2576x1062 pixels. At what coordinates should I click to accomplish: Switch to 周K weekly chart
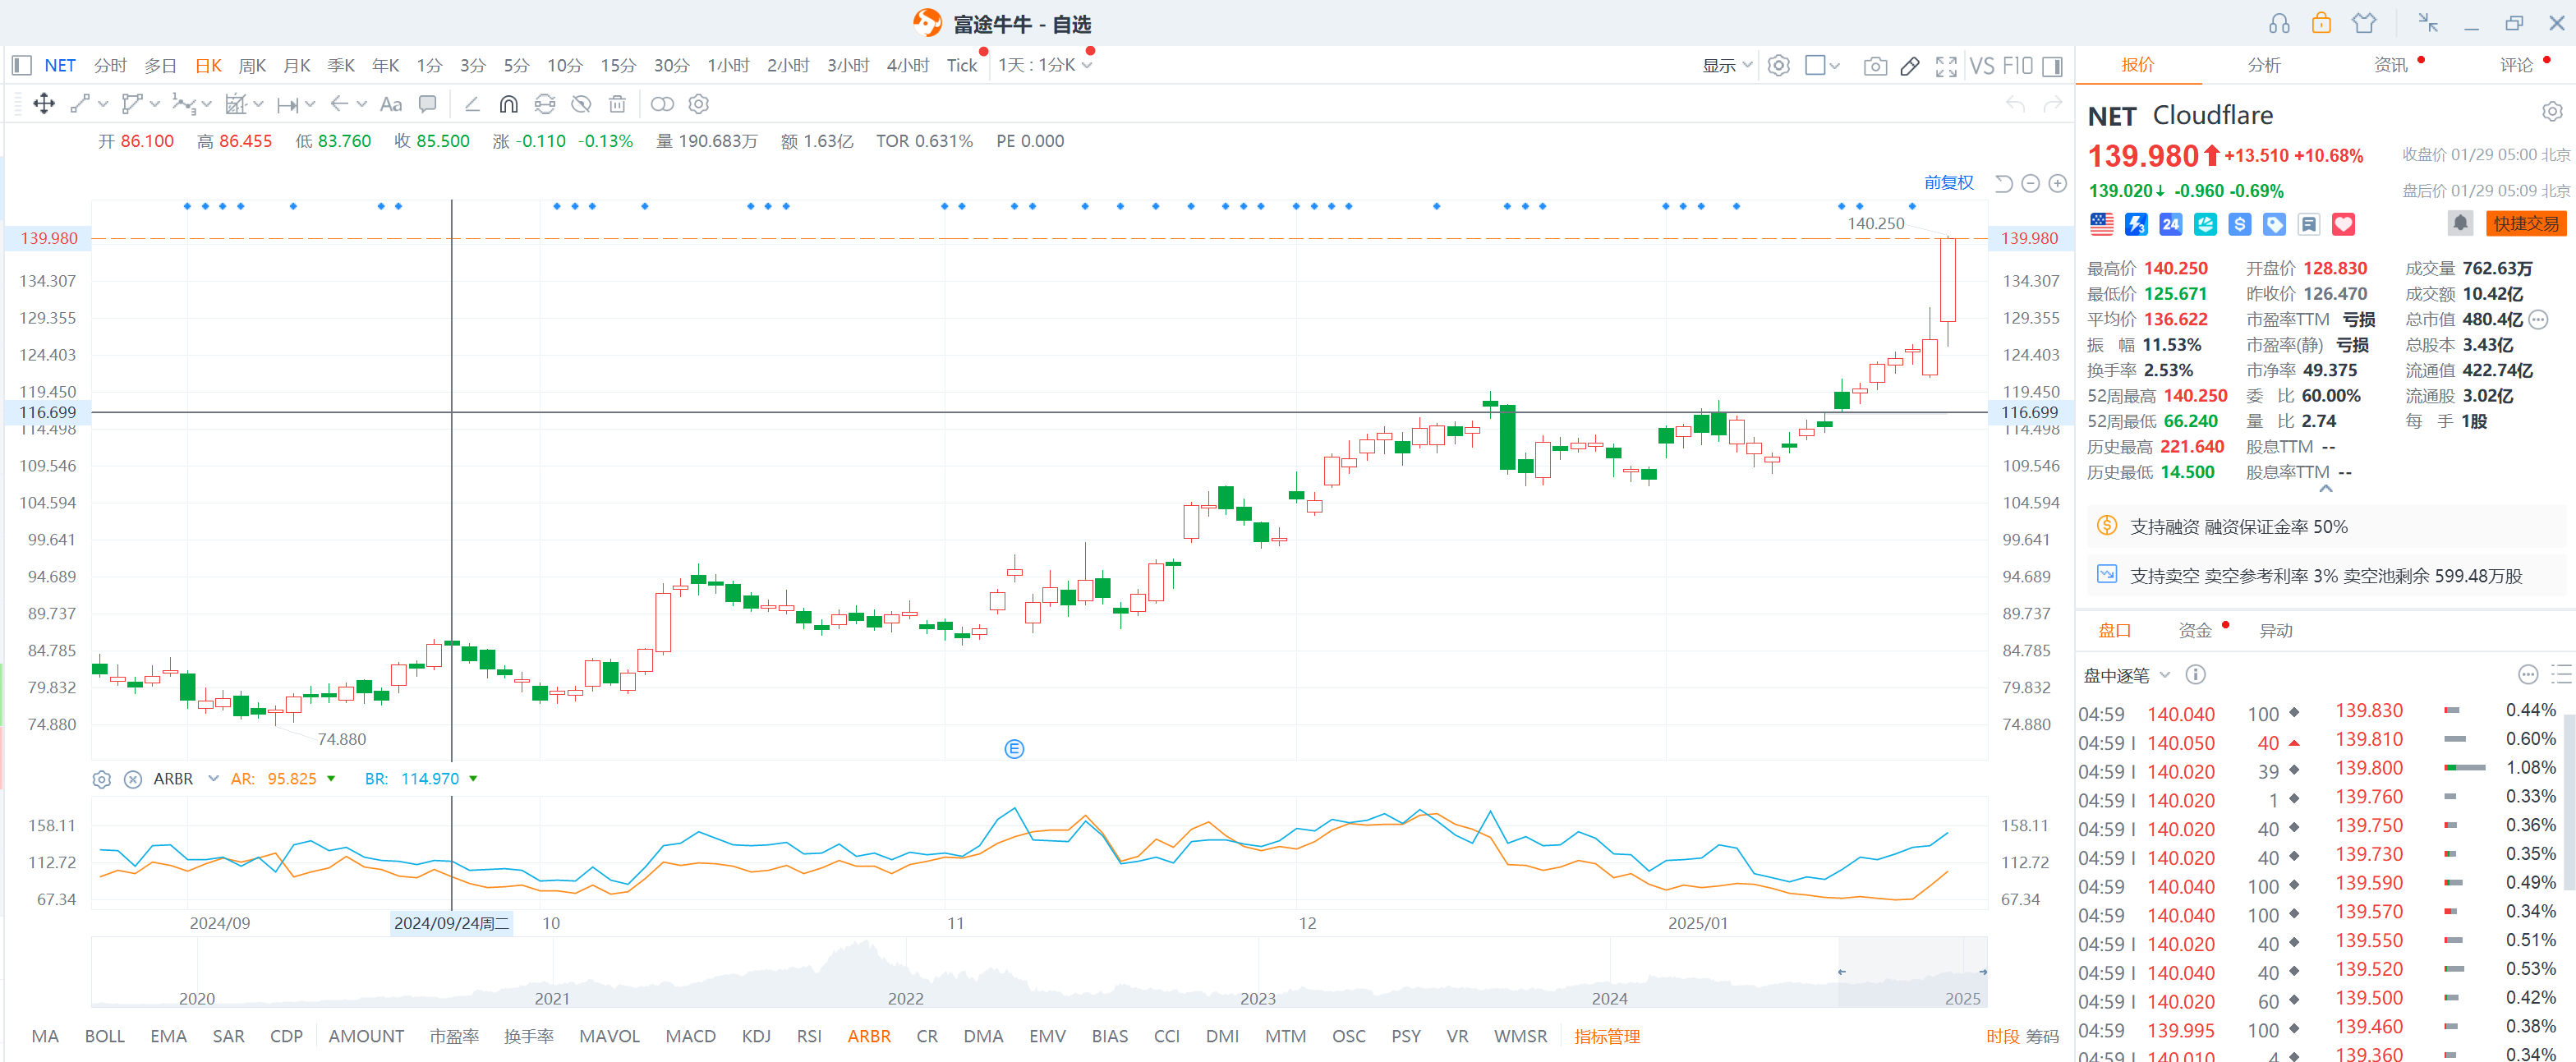(252, 66)
